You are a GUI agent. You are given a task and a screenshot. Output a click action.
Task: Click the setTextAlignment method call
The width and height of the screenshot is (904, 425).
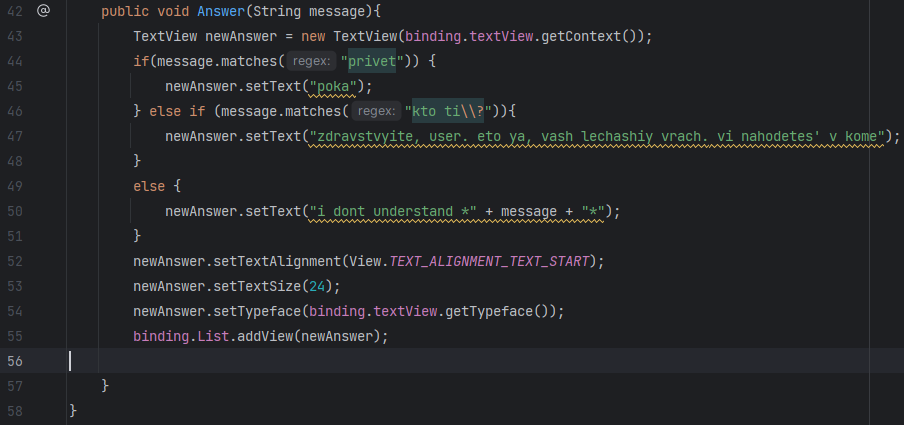[277, 261]
